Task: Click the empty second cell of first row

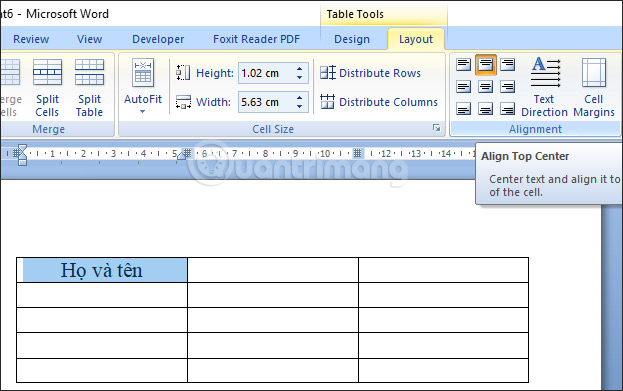Action: pos(273,270)
